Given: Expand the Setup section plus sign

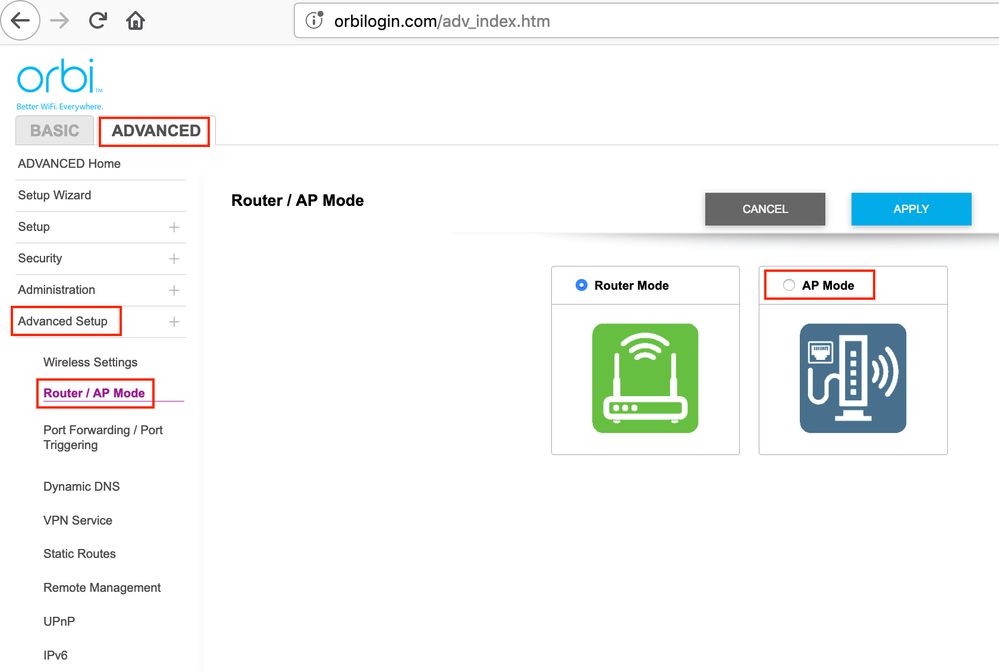Looking at the screenshot, I should click(174, 227).
